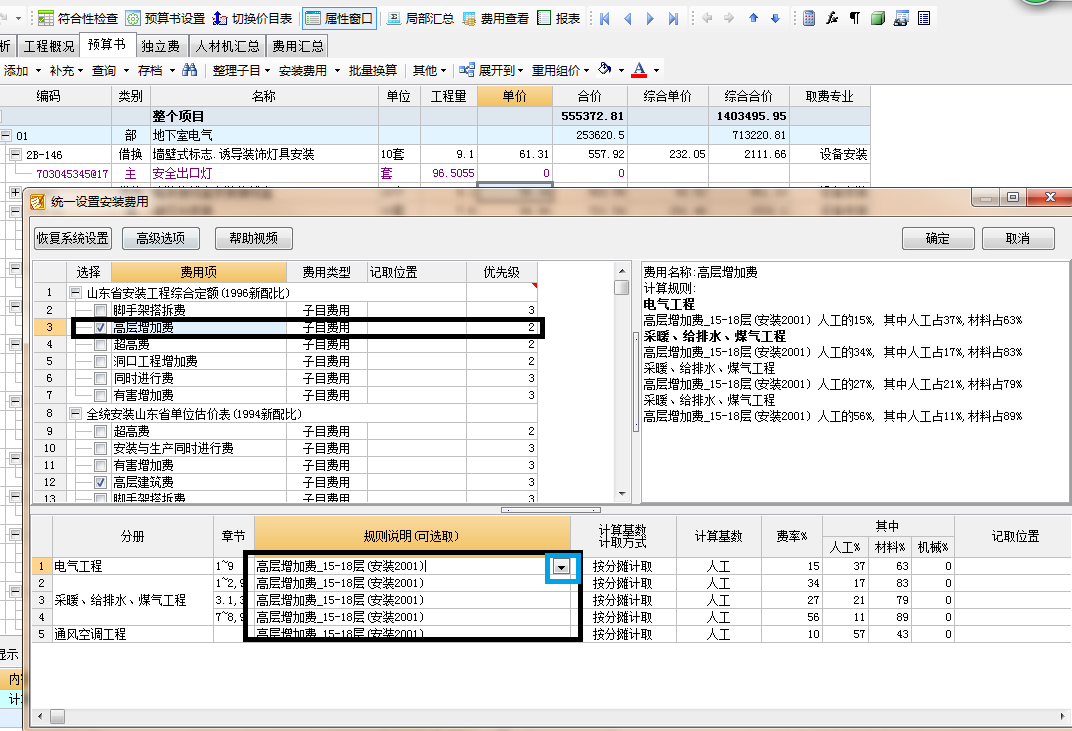Click the 批量换算 button
Screen dimensions: 1072x731
pos(373,70)
